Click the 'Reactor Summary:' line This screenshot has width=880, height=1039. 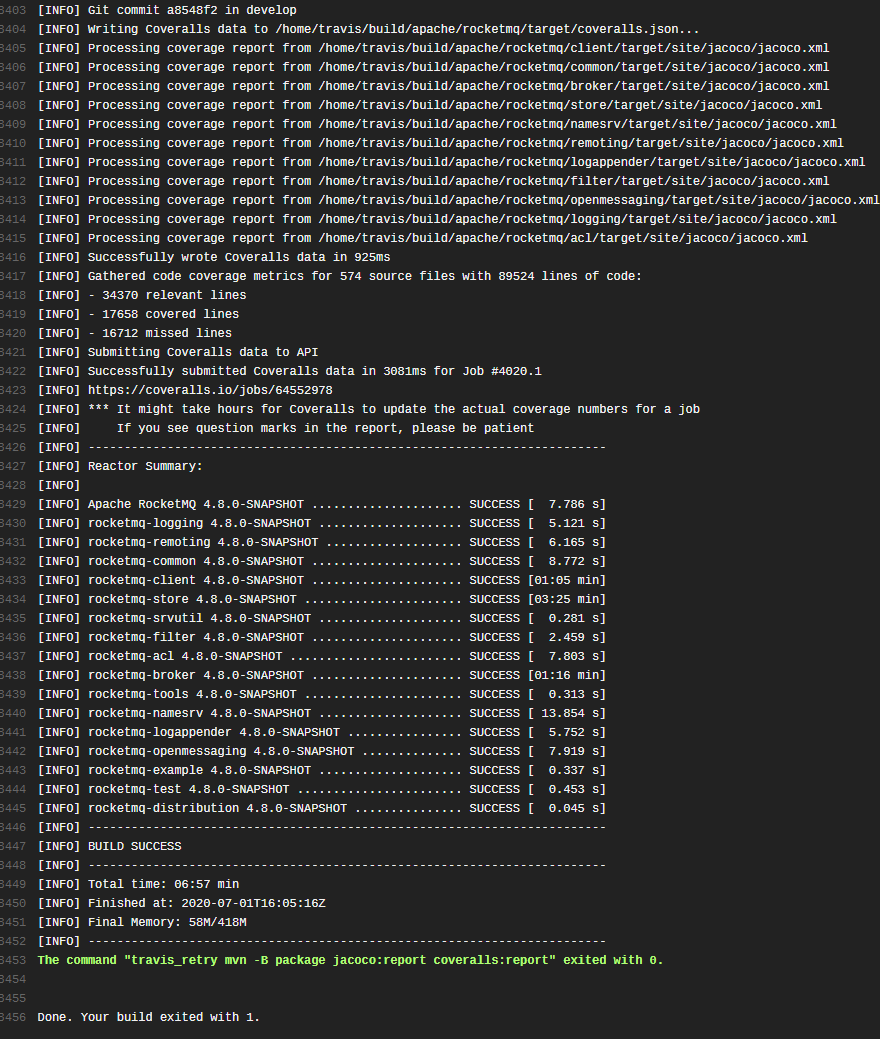coord(120,466)
